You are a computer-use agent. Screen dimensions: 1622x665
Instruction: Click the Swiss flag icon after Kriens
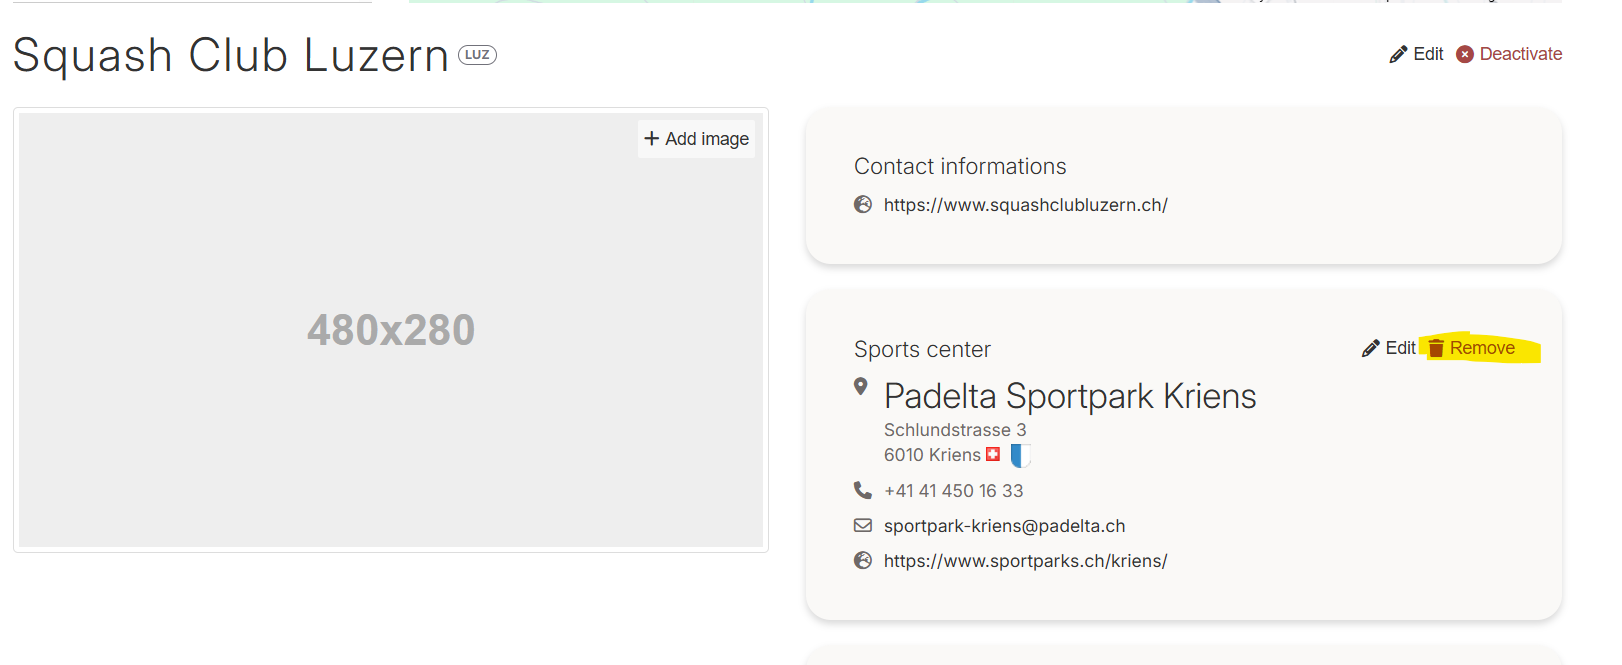993,455
